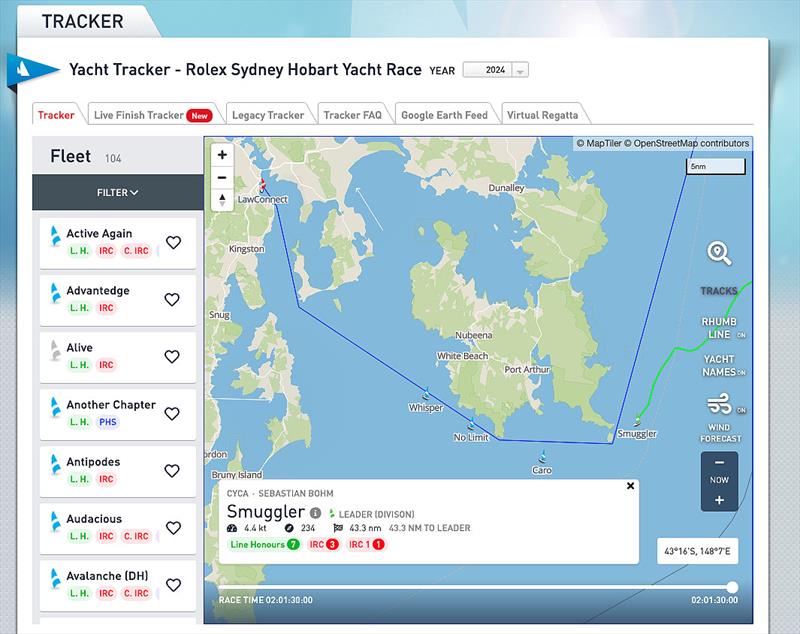
Task: Open the 2024 year dropdown
Action: pos(495,70)
